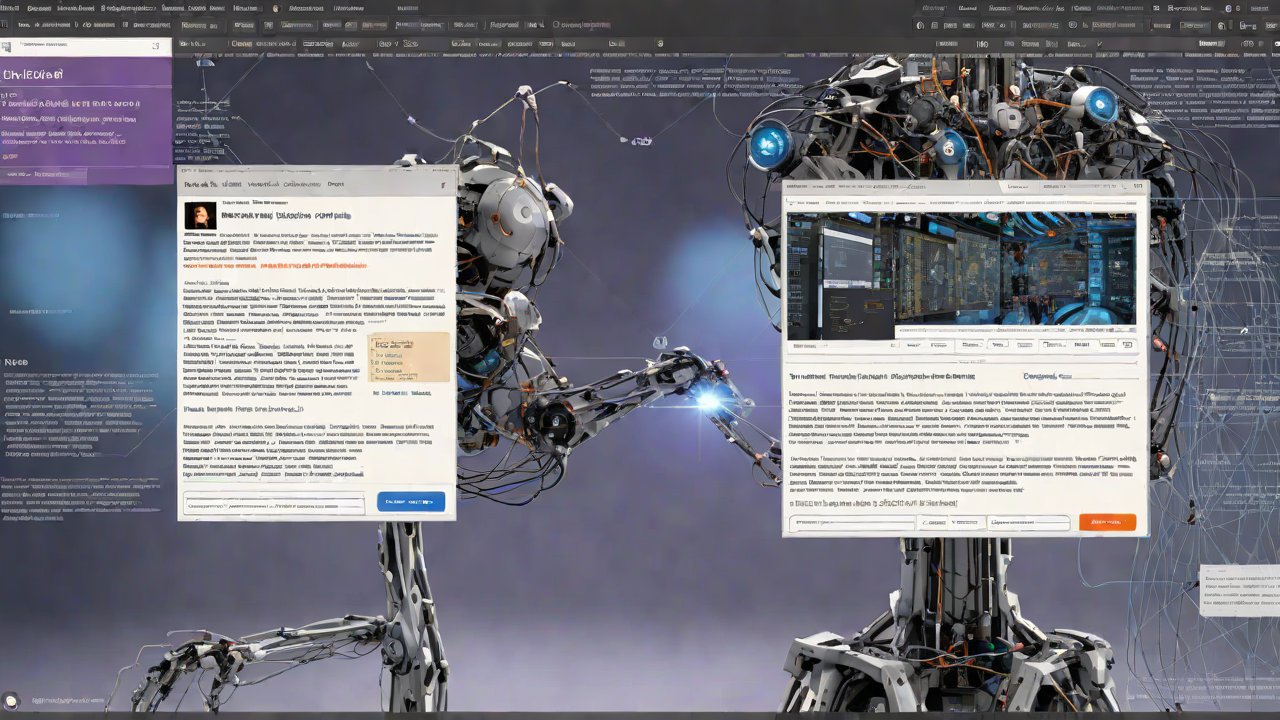
Task: Click the profile avatar in the left dialog
Action: pyautogui.click(x=200, y=215)
